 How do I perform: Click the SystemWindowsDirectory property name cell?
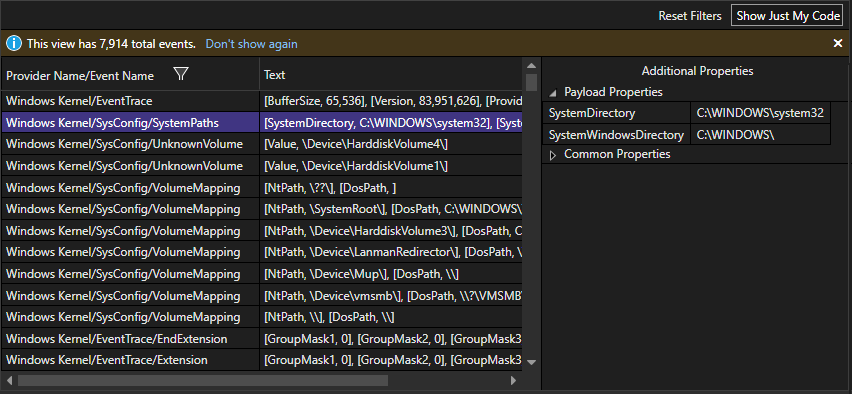point(616,134)
